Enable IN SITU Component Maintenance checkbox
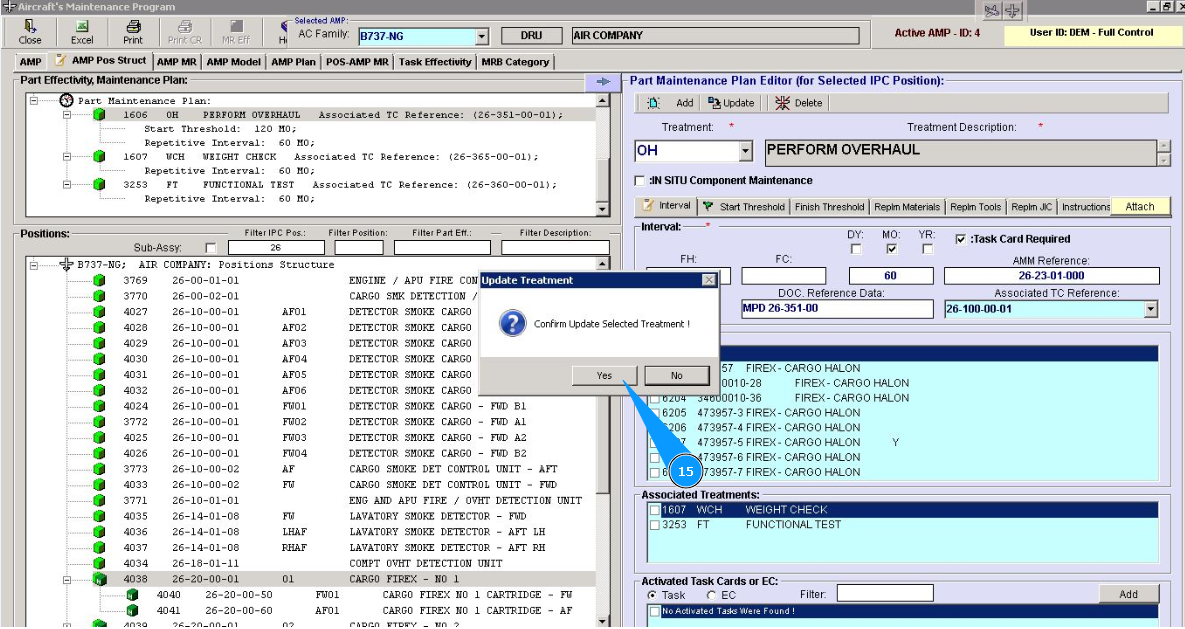Image resolution: width=1185 pixels, height=629 pixels. [641, 181]
